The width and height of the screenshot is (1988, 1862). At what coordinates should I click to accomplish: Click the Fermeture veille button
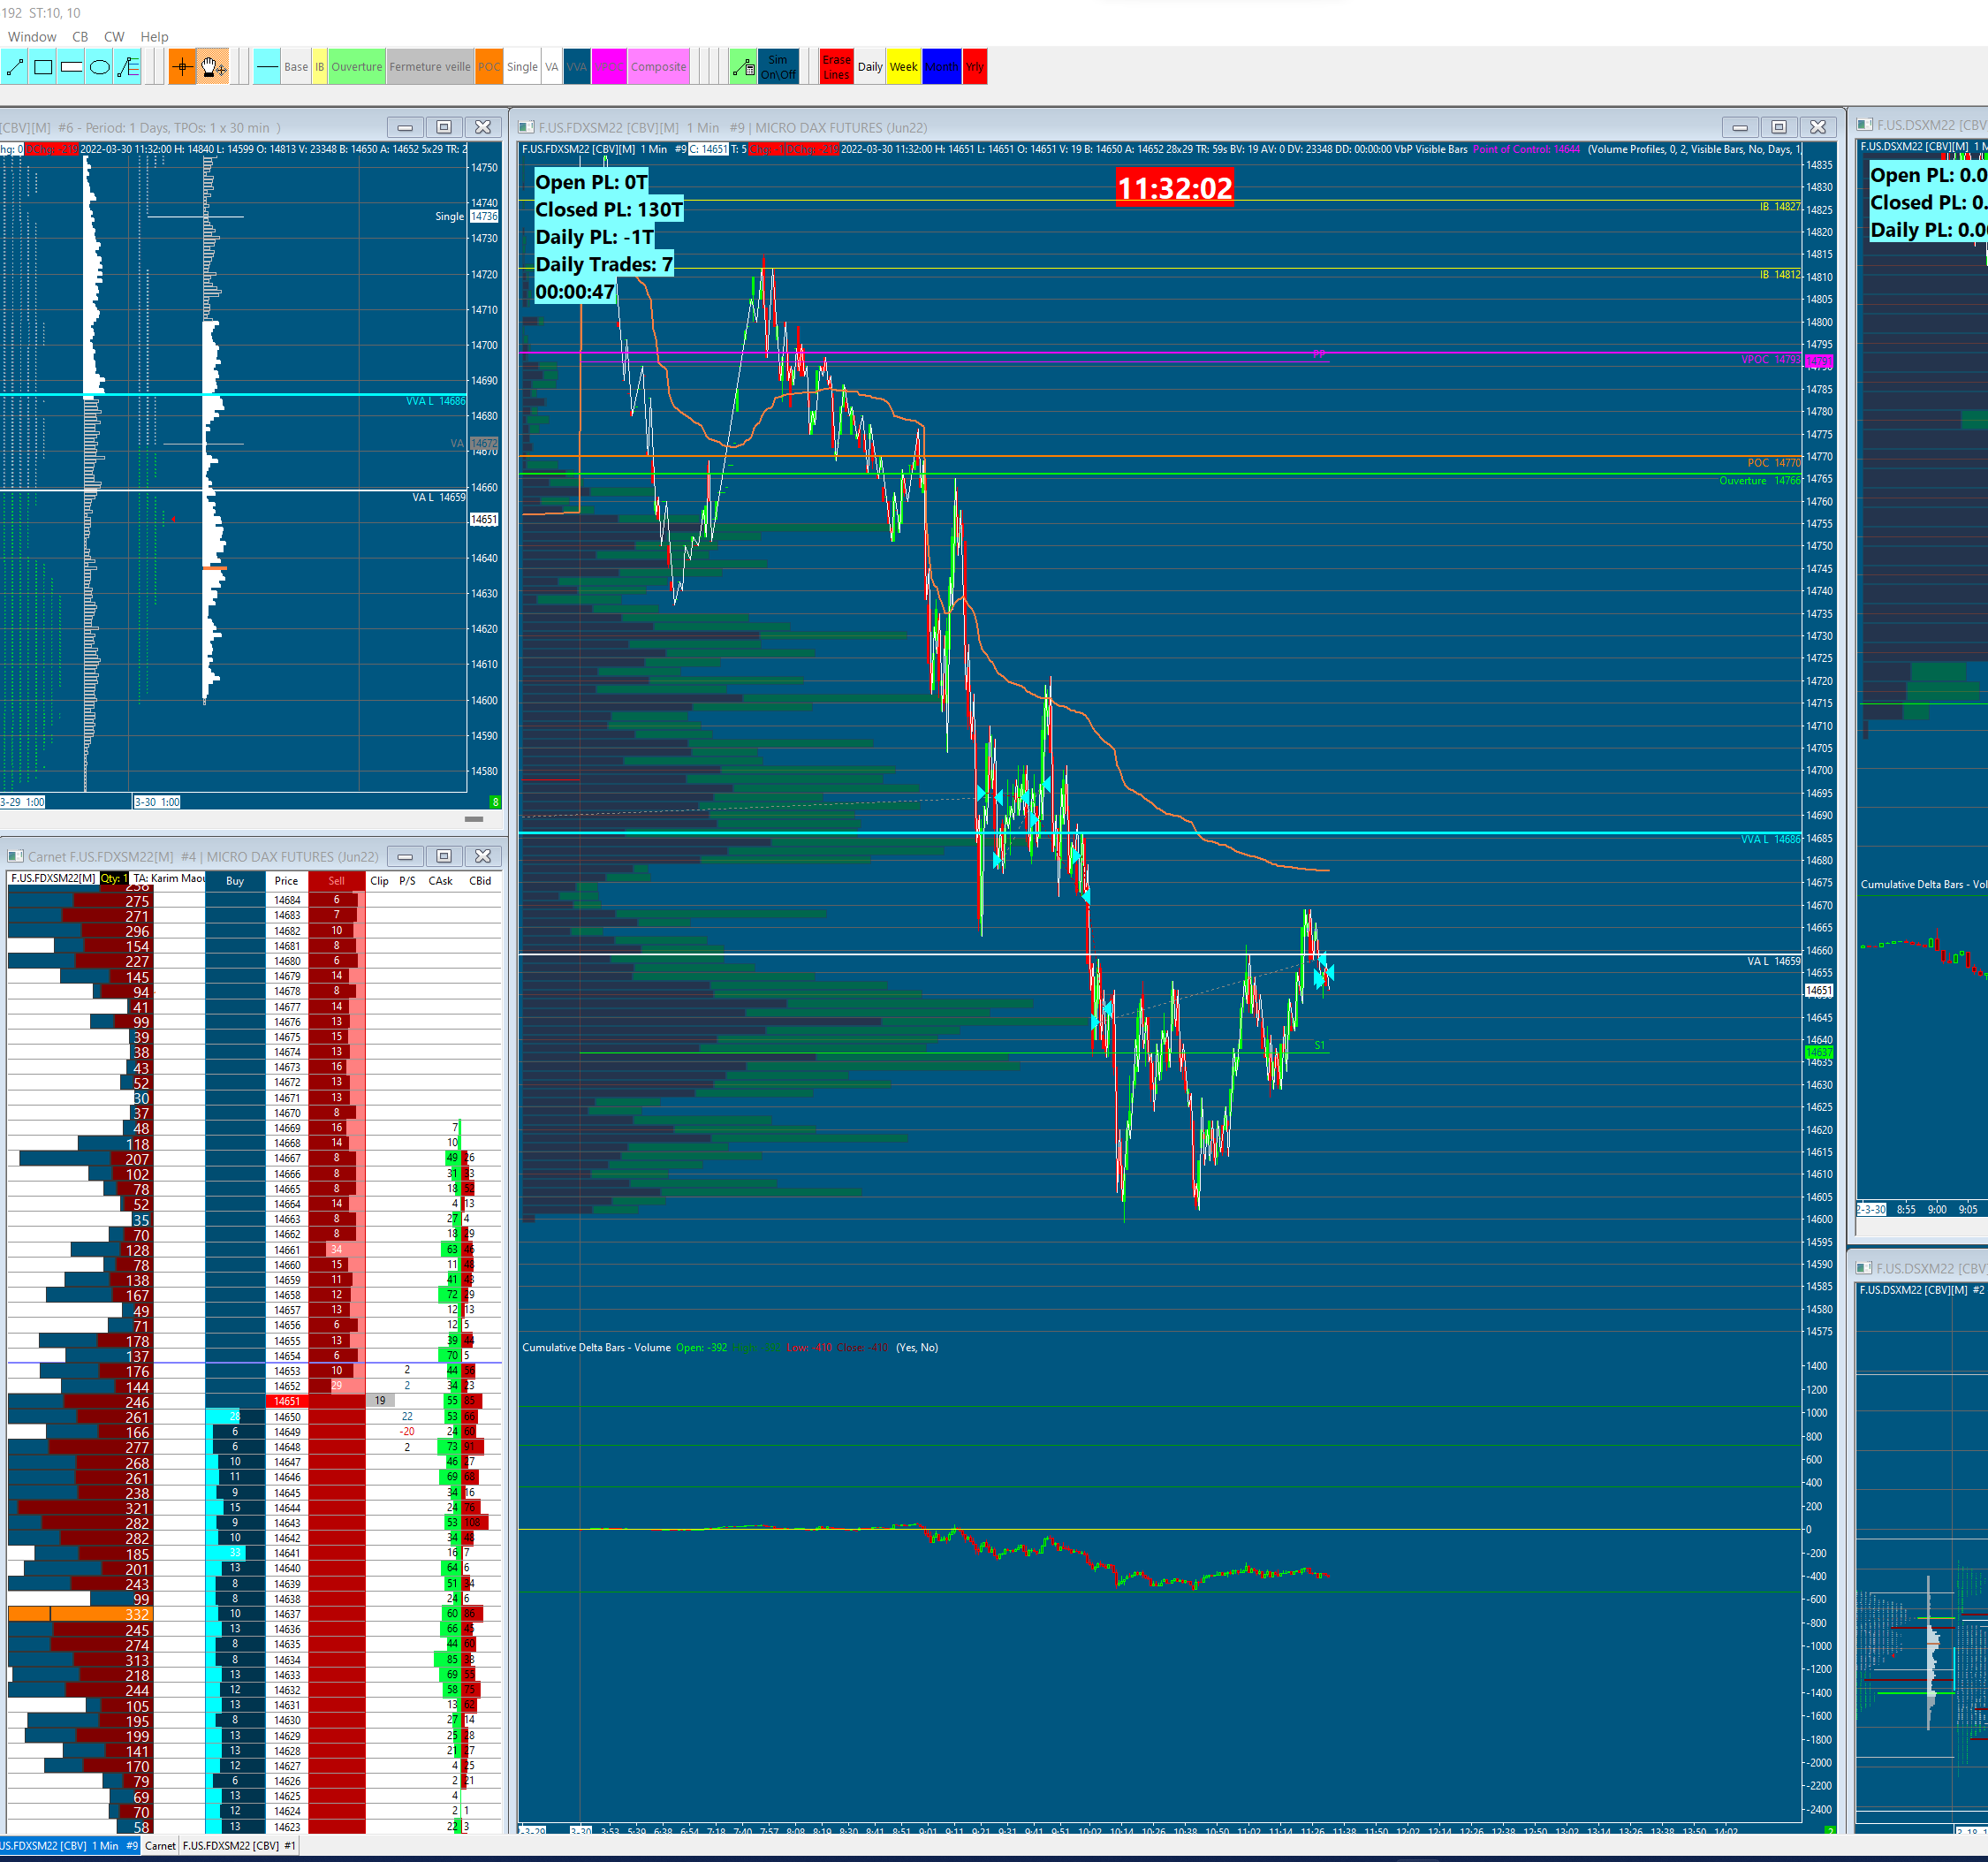[x=429, y=67]
